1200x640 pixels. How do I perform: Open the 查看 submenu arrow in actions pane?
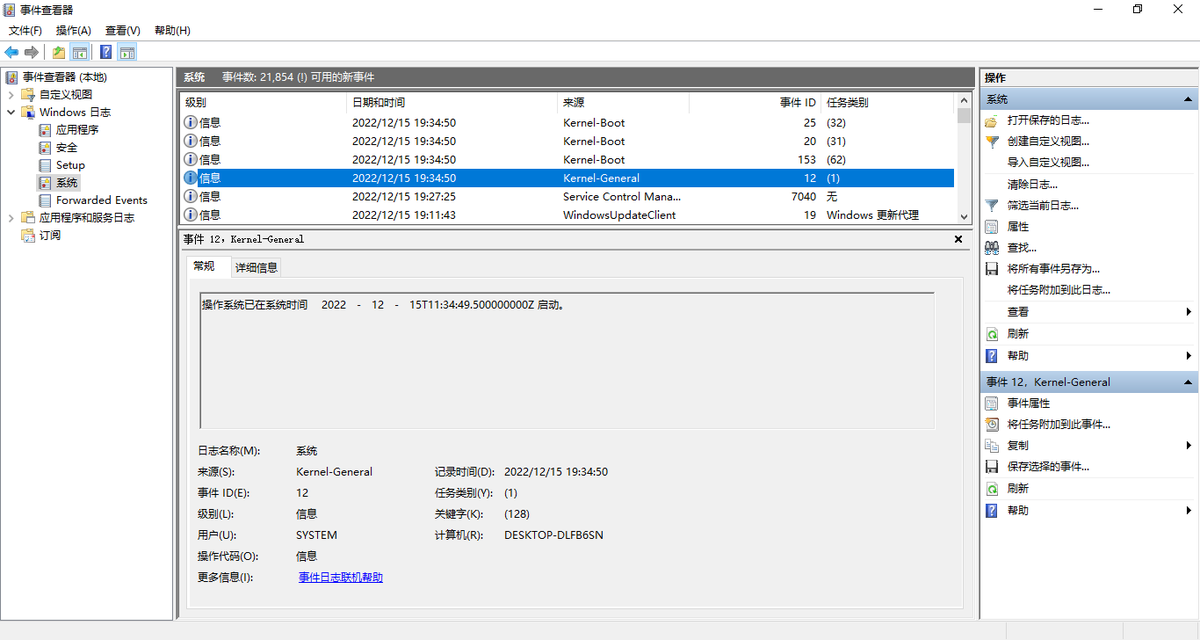[1188, 312]
